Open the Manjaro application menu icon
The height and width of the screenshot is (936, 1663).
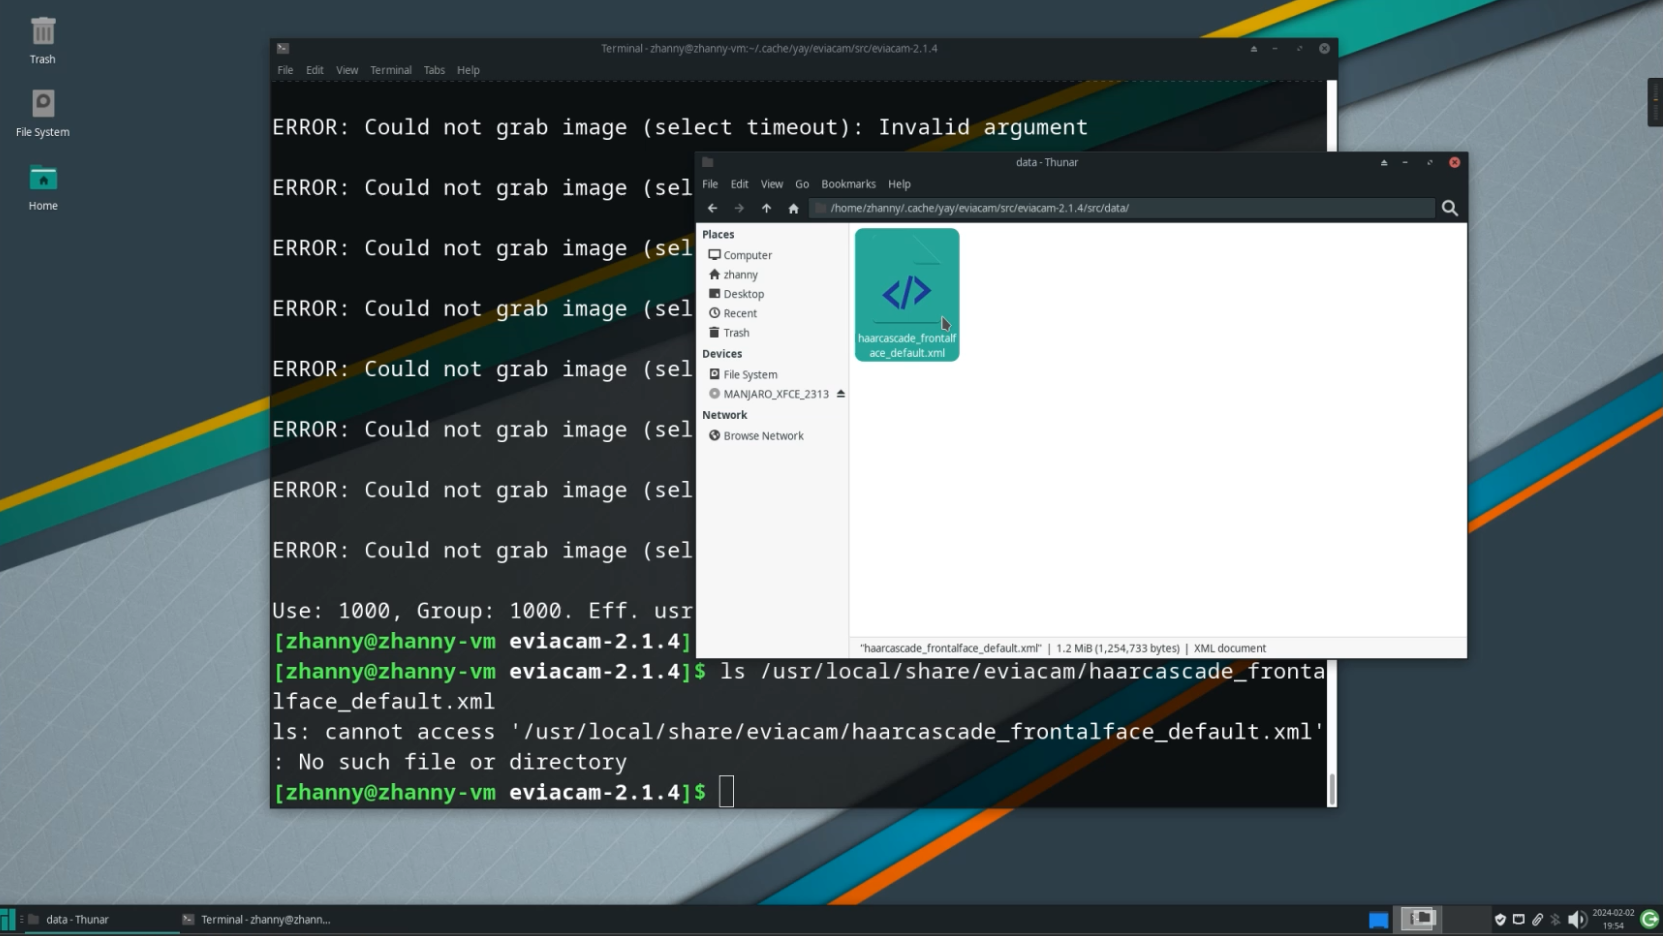pos(8,919)
